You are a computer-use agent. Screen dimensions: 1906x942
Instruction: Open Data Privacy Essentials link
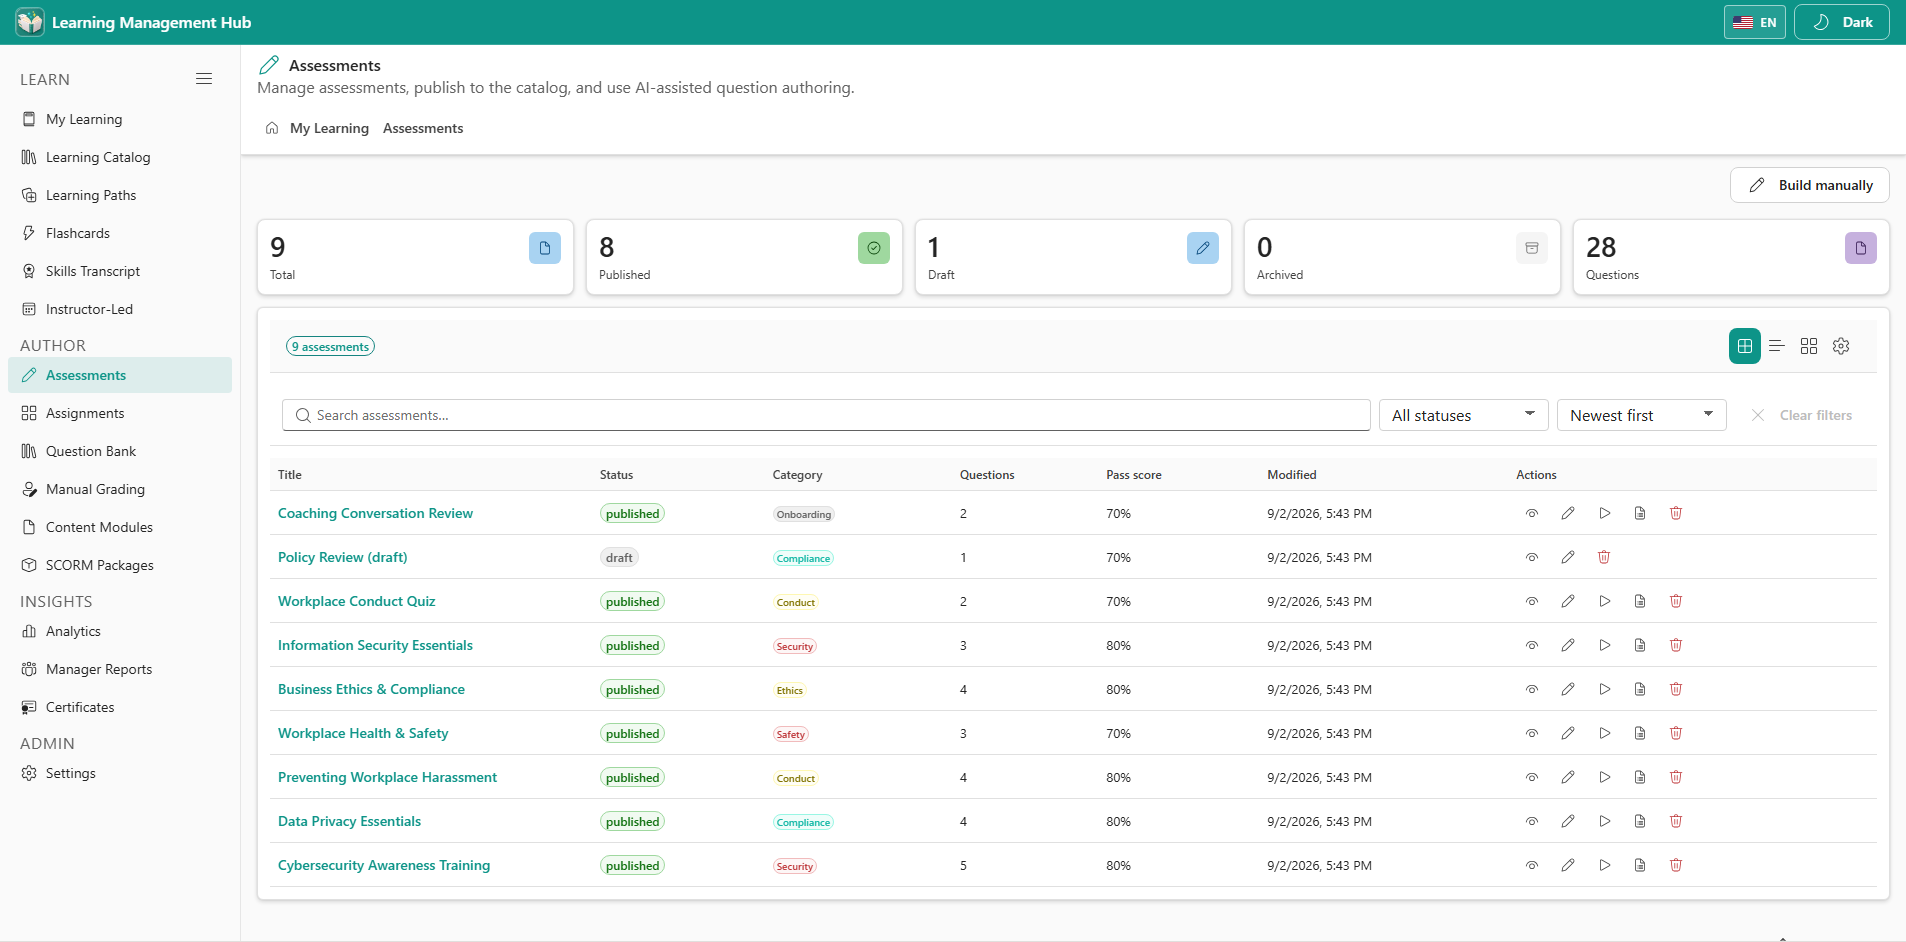[349, 821]
